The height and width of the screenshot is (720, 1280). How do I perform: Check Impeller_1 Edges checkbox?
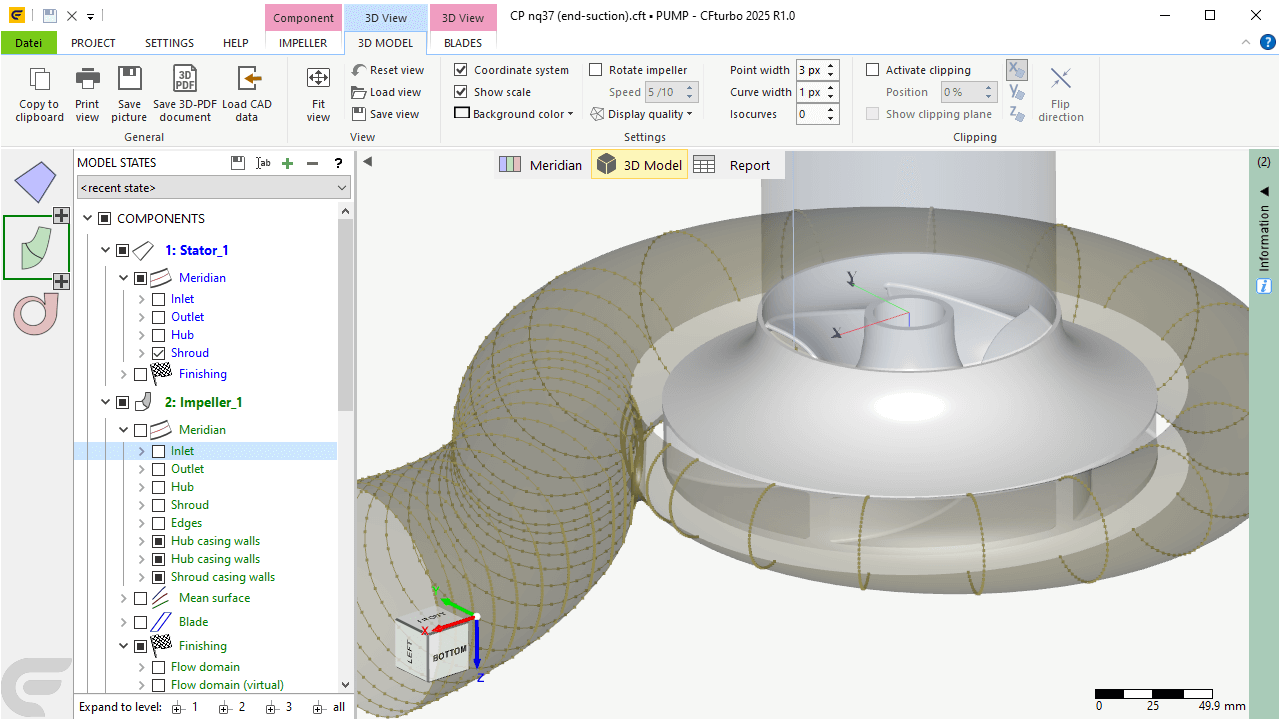tap(158, 523)
